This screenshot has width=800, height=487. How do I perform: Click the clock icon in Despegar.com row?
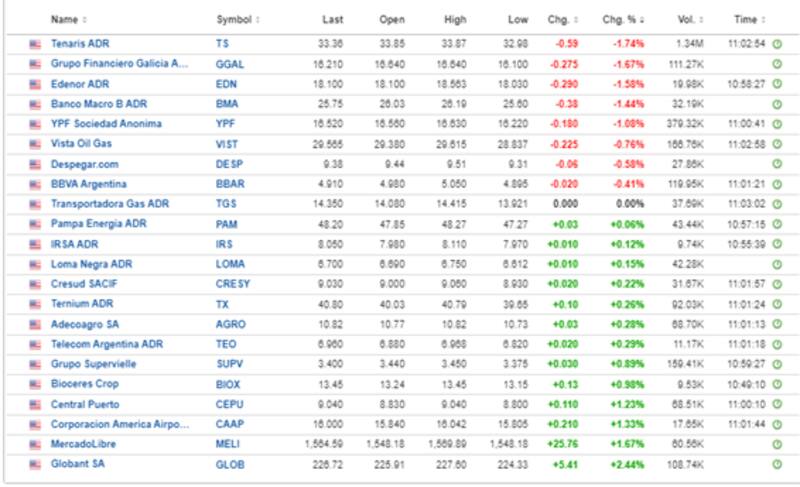coord(776,164)
